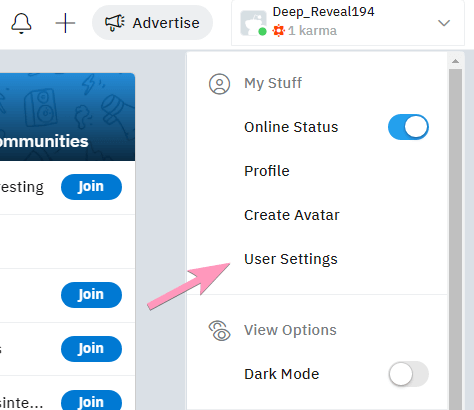Click the plus create post icon
This screenshot has height=410, width=474.
tap(65, 23)
